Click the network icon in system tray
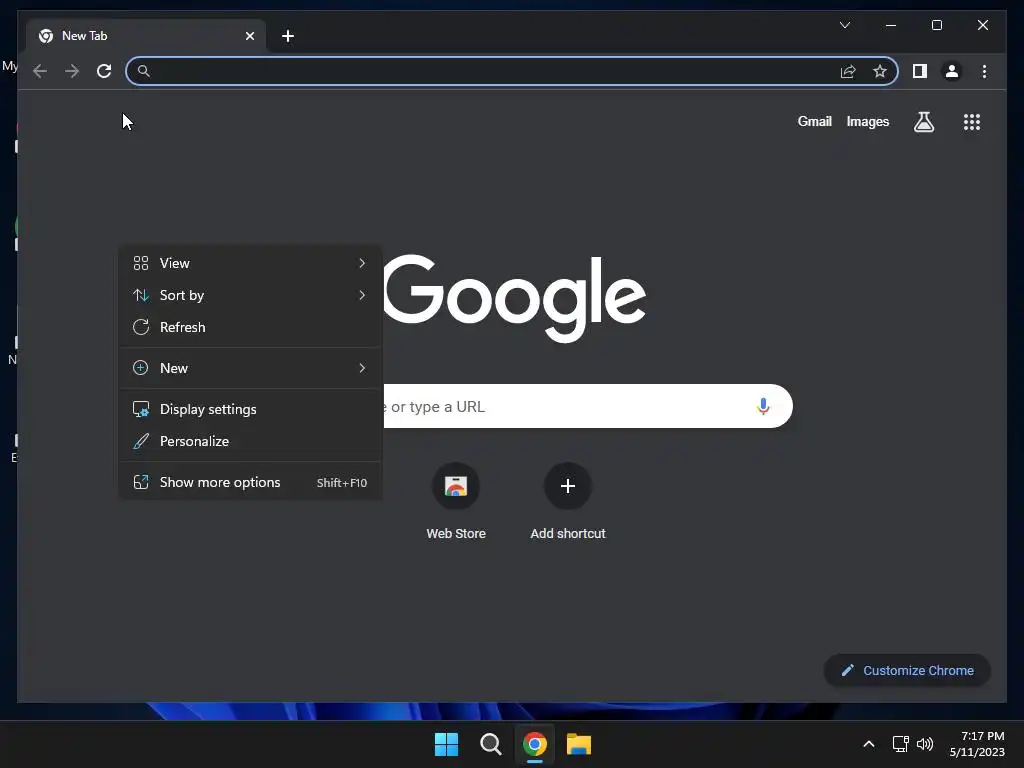The height and width of the screenshot is (768, 1024). point(901,744)
